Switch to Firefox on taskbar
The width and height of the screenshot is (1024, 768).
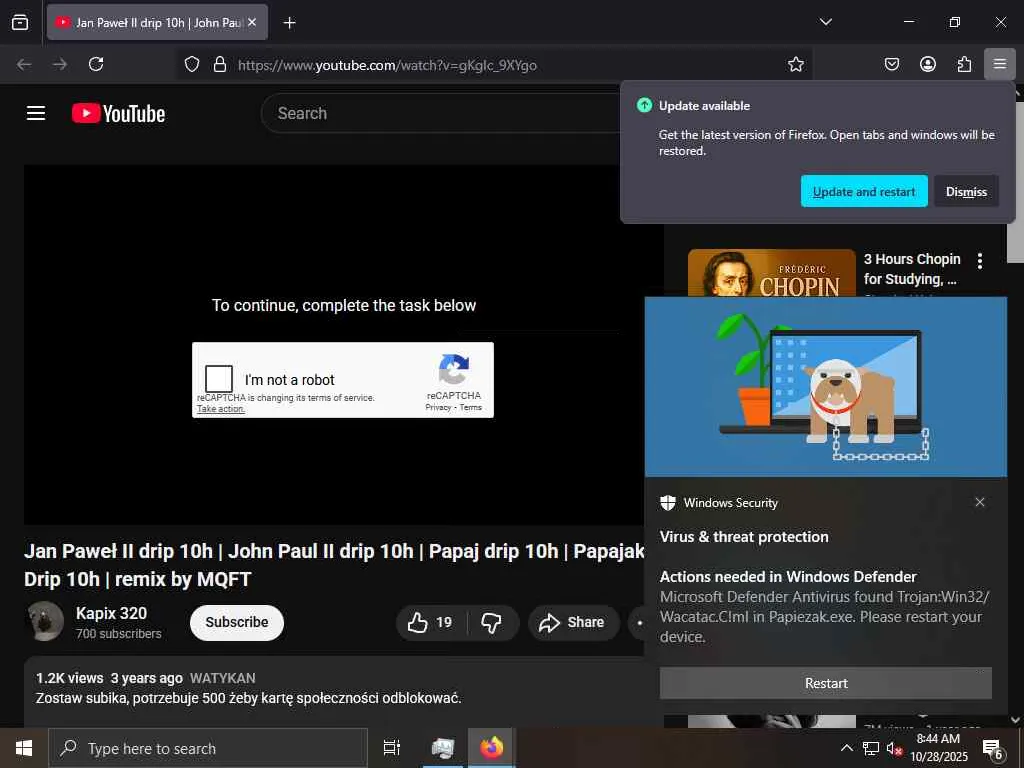[x=492, y=748]
